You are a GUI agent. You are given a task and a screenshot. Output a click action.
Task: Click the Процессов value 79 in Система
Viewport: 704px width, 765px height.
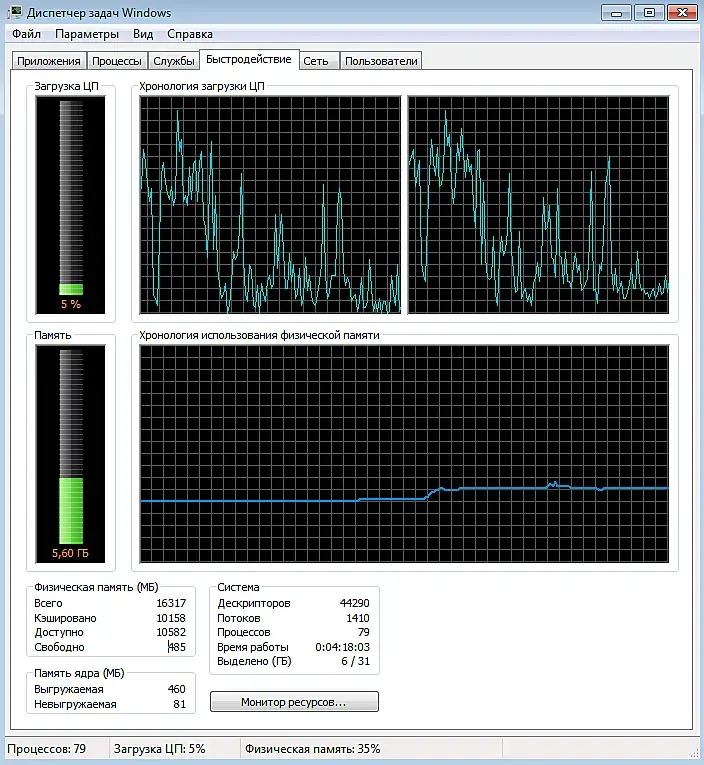click(363, 632)
